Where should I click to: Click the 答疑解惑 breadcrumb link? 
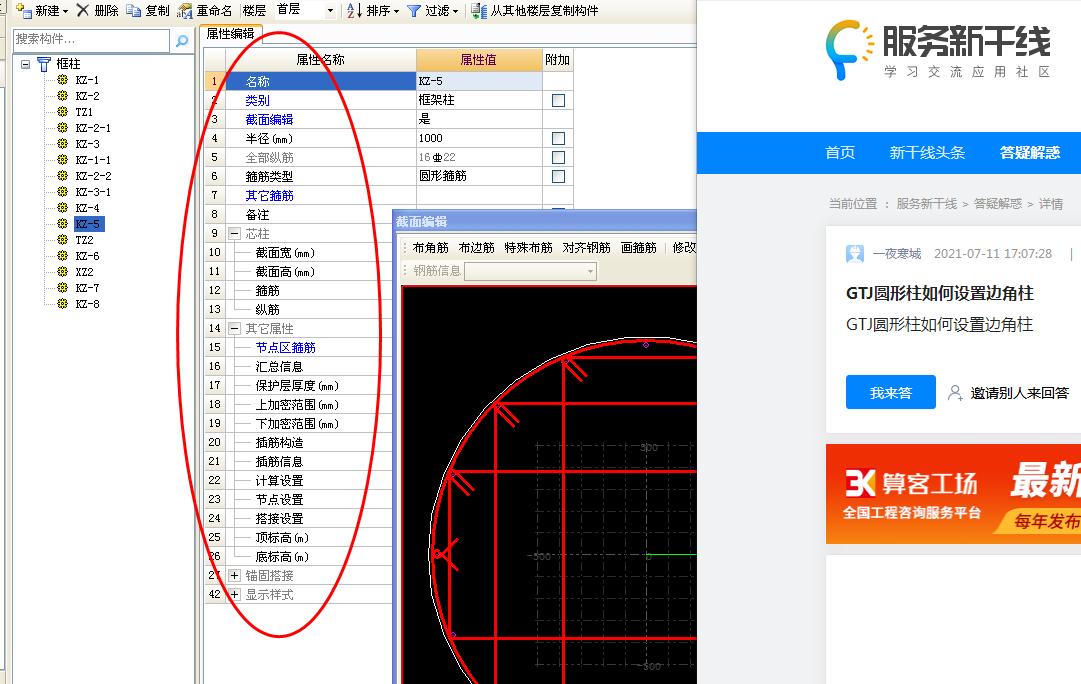tap(998, 203)
